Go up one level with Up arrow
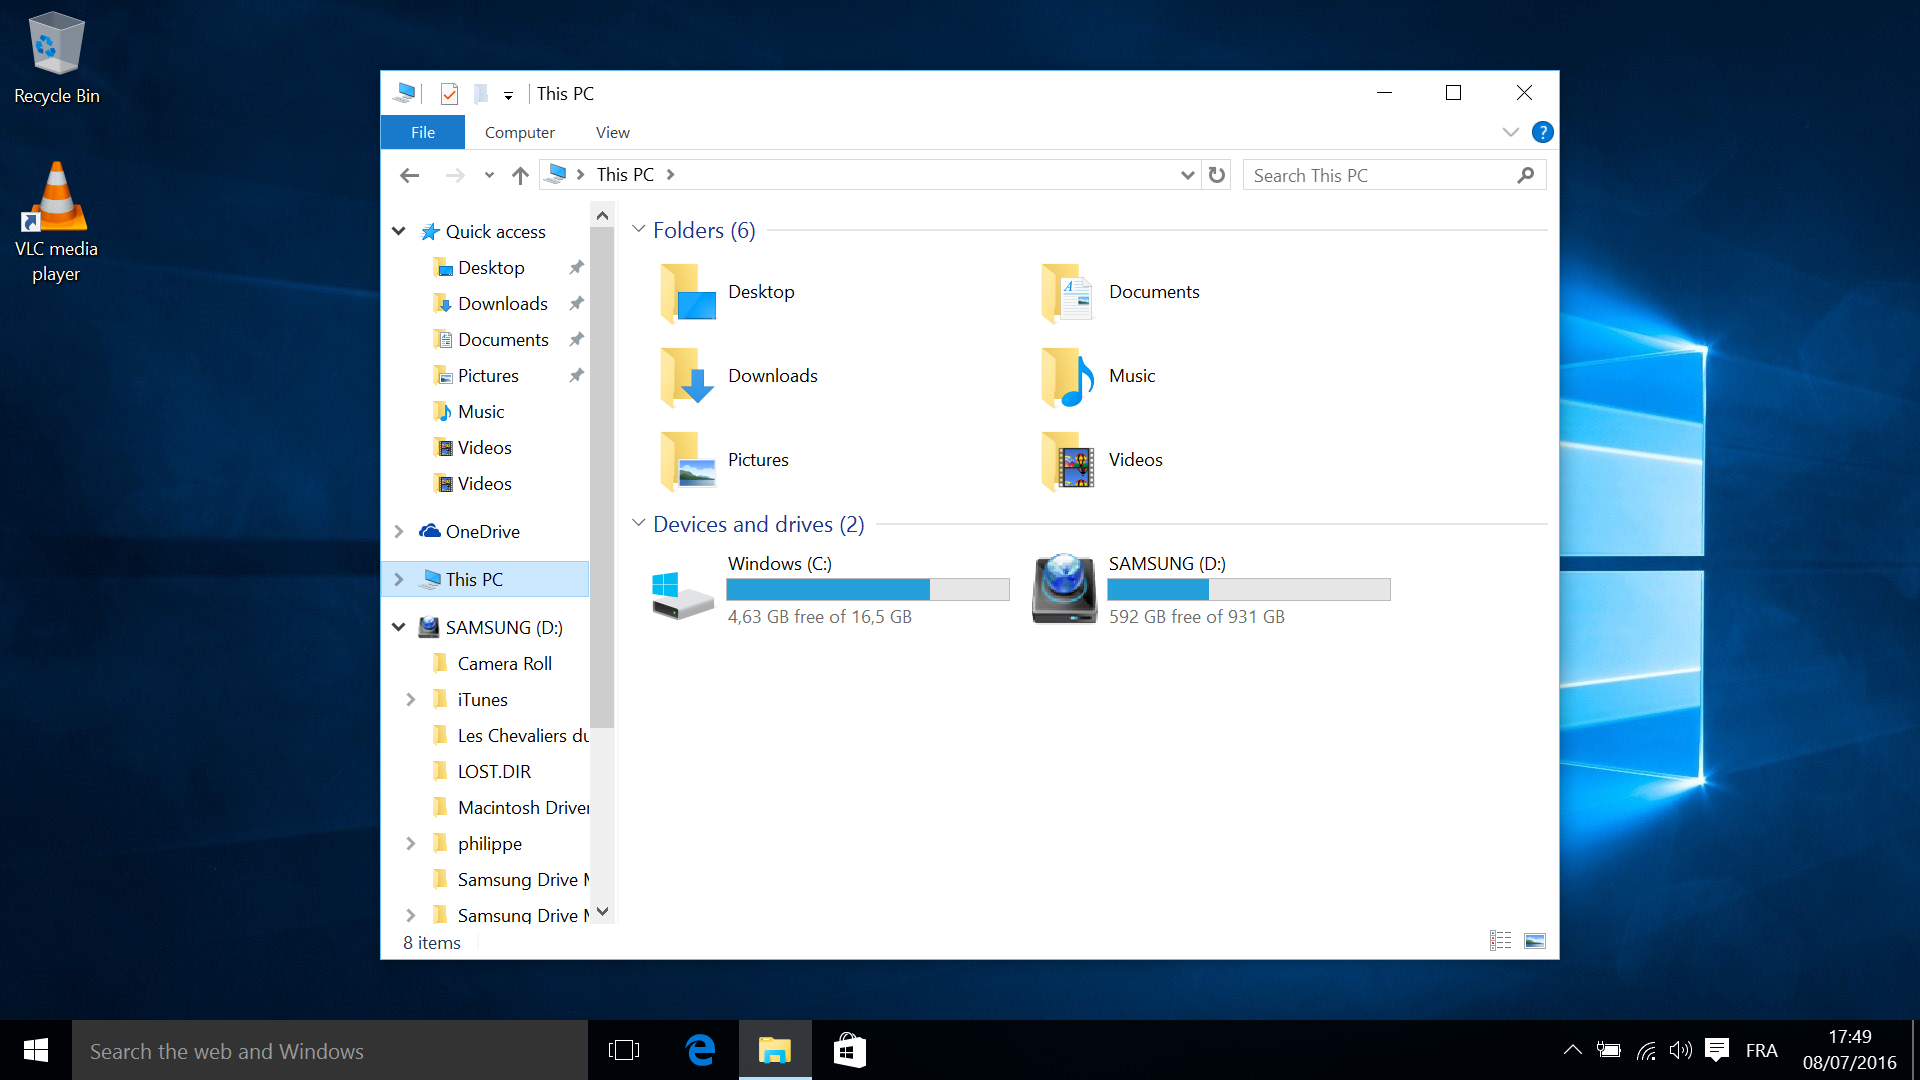 (x=520, y=175)
